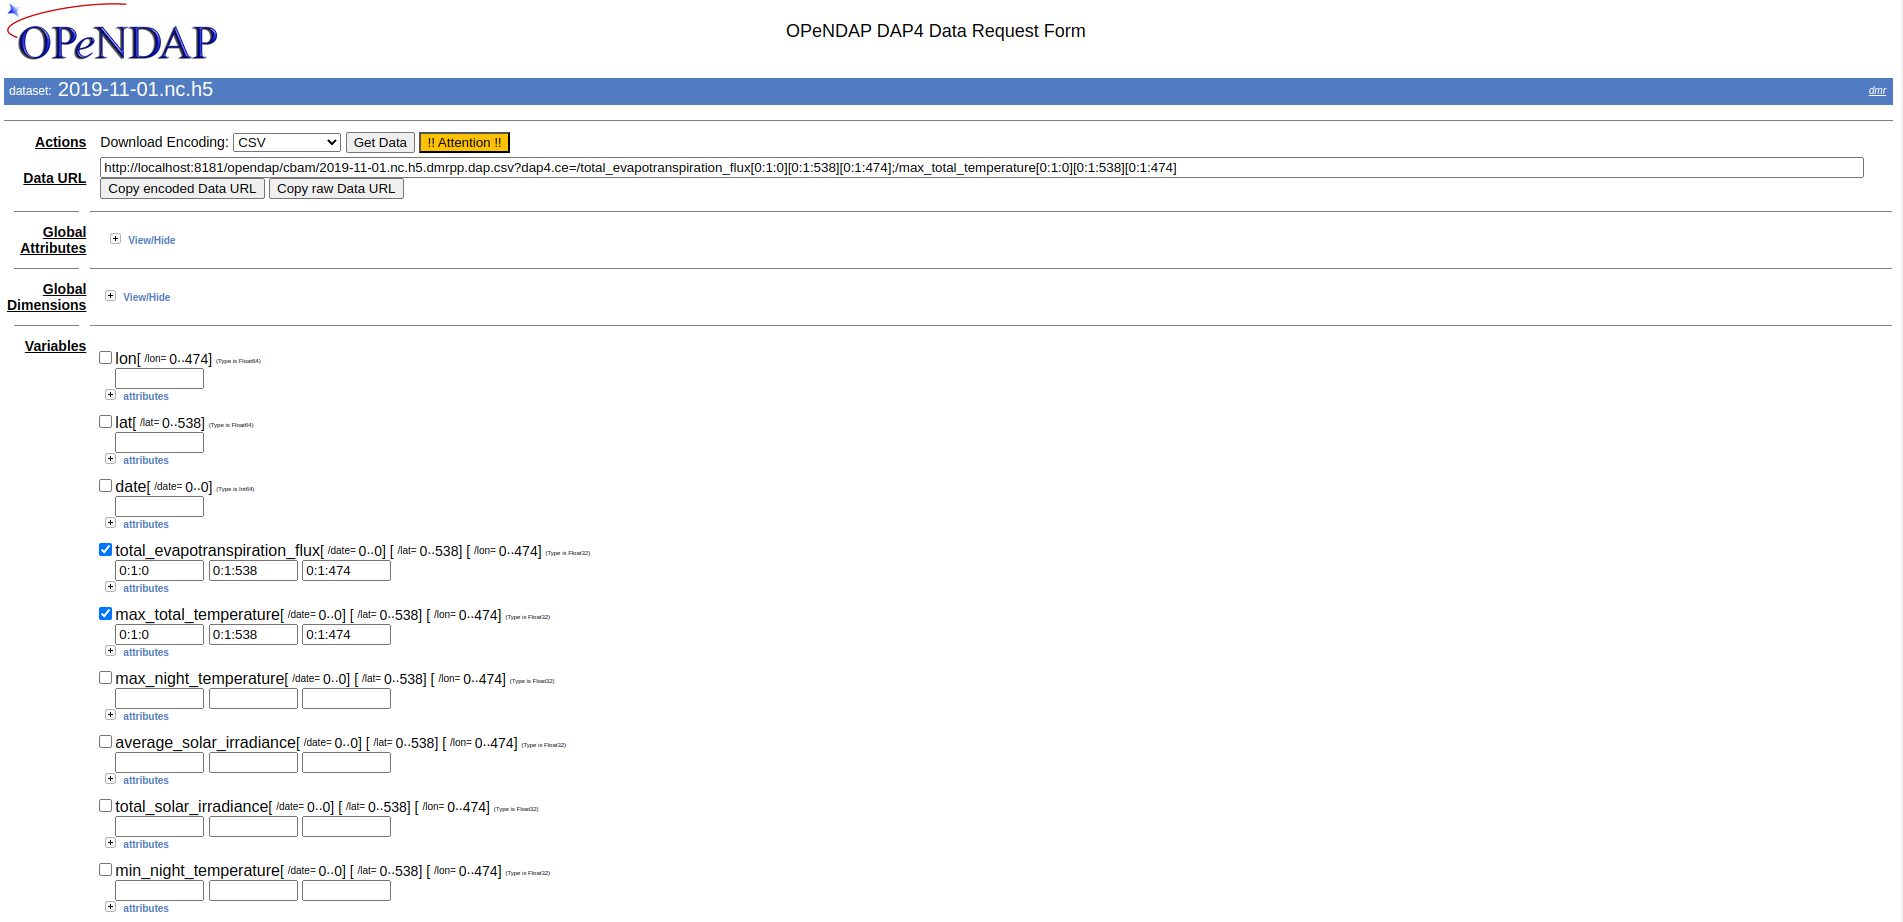Uncheck the total_evapotranspiration_flux variable
Viewport: 1903px width, 922px height.
pos(105,549)
